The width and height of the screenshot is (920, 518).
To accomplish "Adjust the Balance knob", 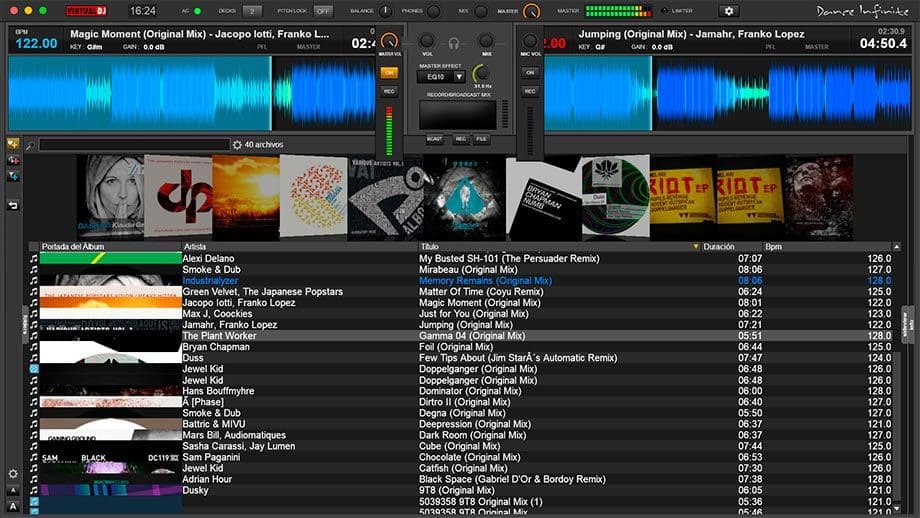I will click(385, 11).
